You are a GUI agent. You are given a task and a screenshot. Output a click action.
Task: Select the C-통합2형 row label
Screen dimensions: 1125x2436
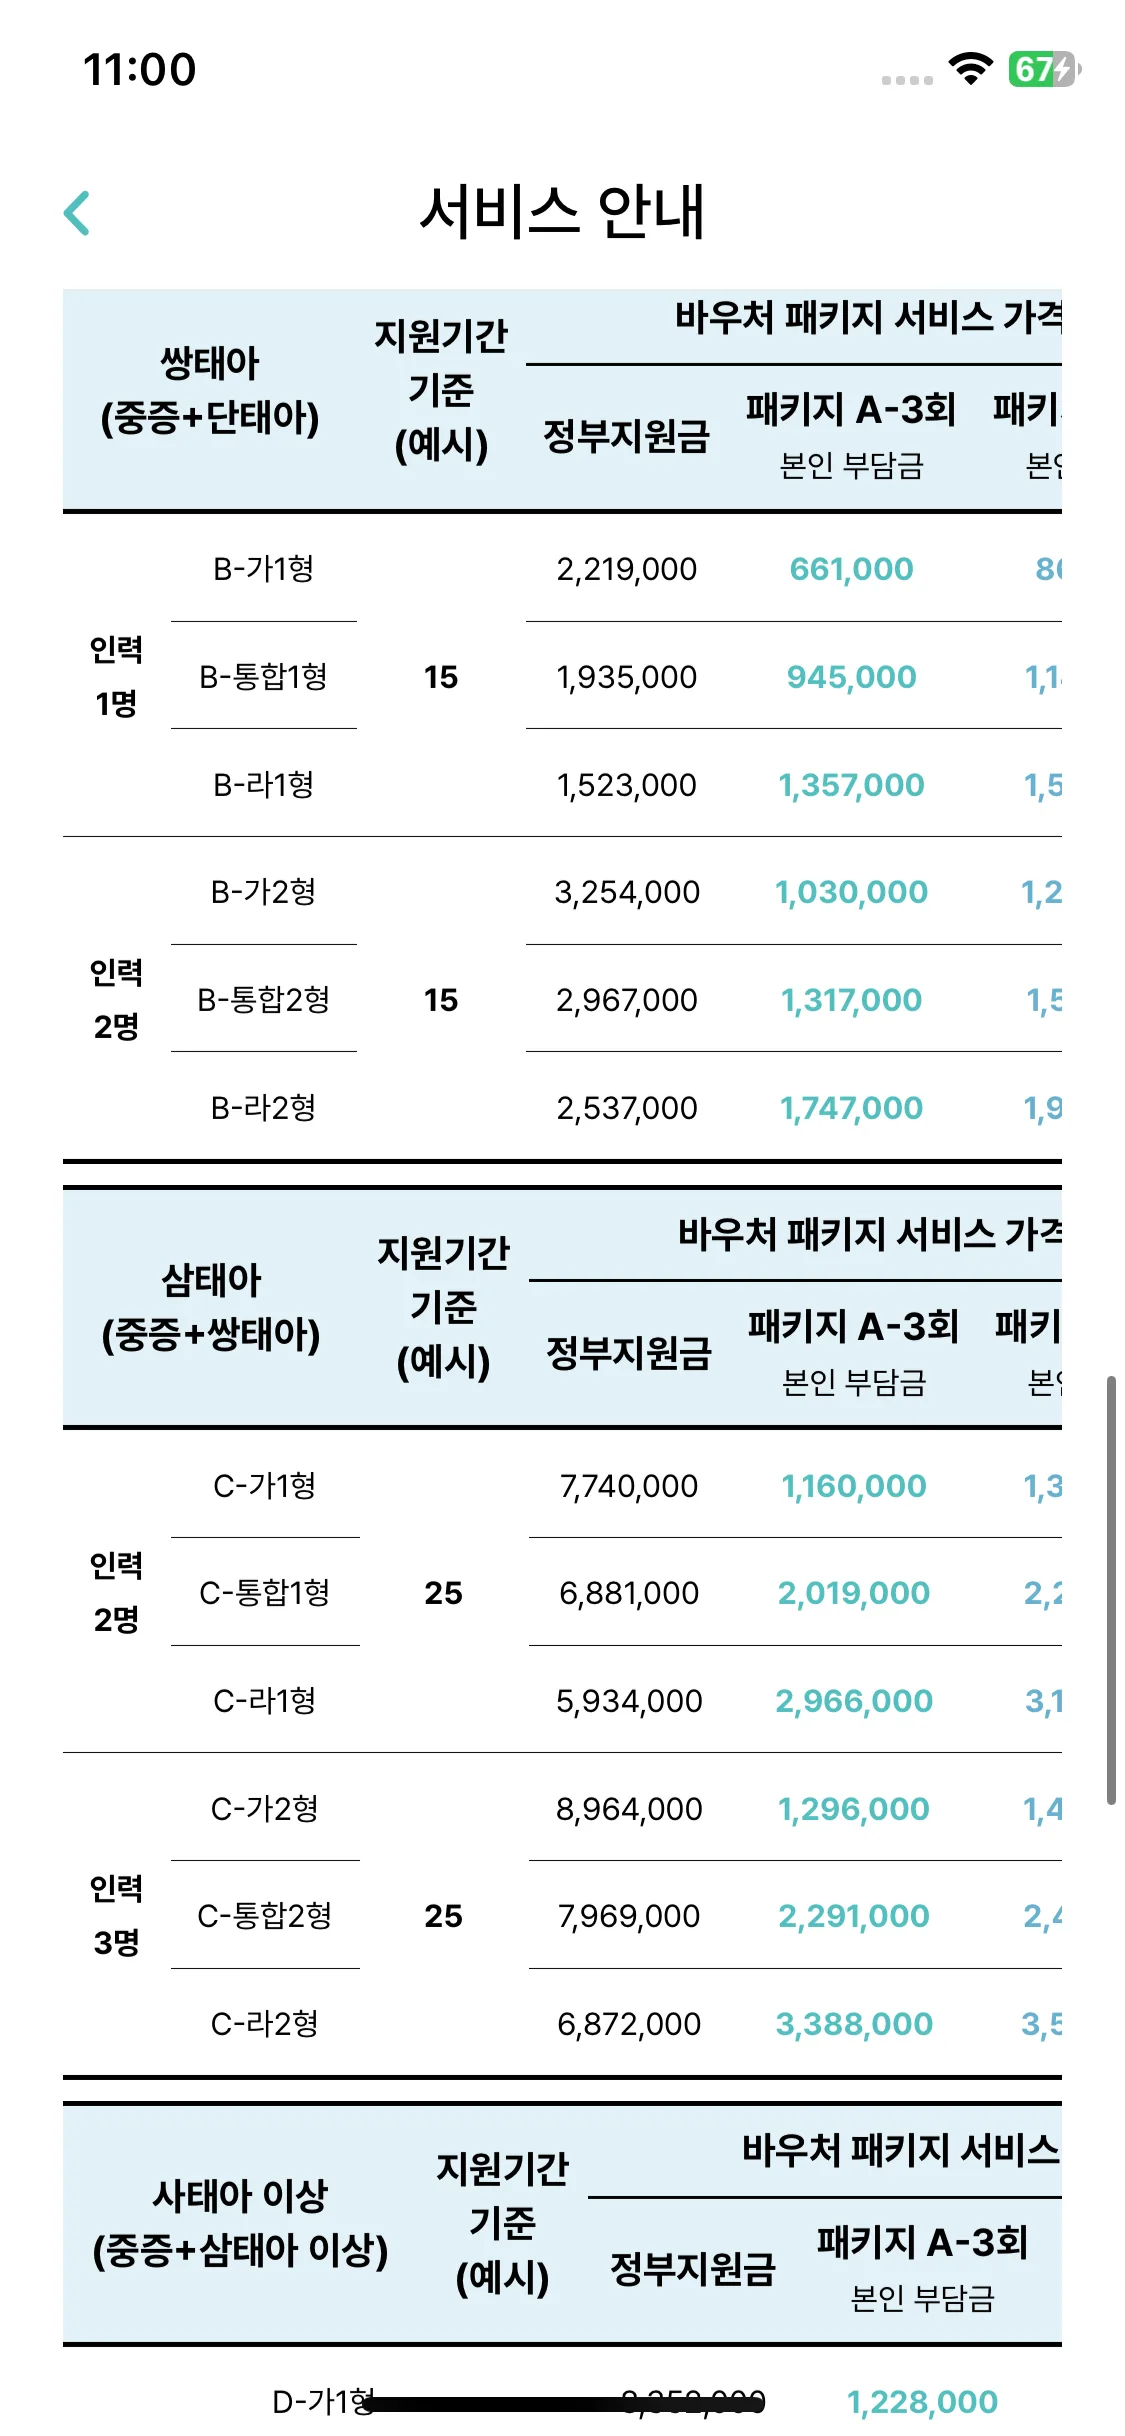point(265,1916)
